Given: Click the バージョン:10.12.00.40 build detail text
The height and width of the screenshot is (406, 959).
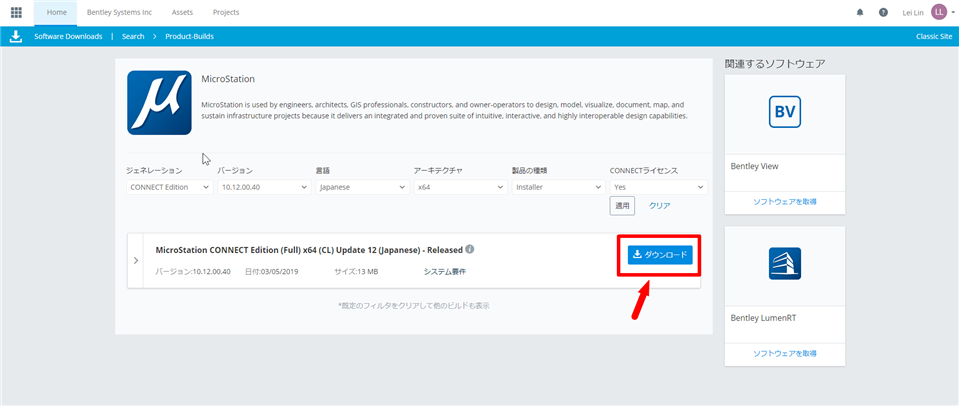Looking at the screenshot, I should [x=193, y=271].
